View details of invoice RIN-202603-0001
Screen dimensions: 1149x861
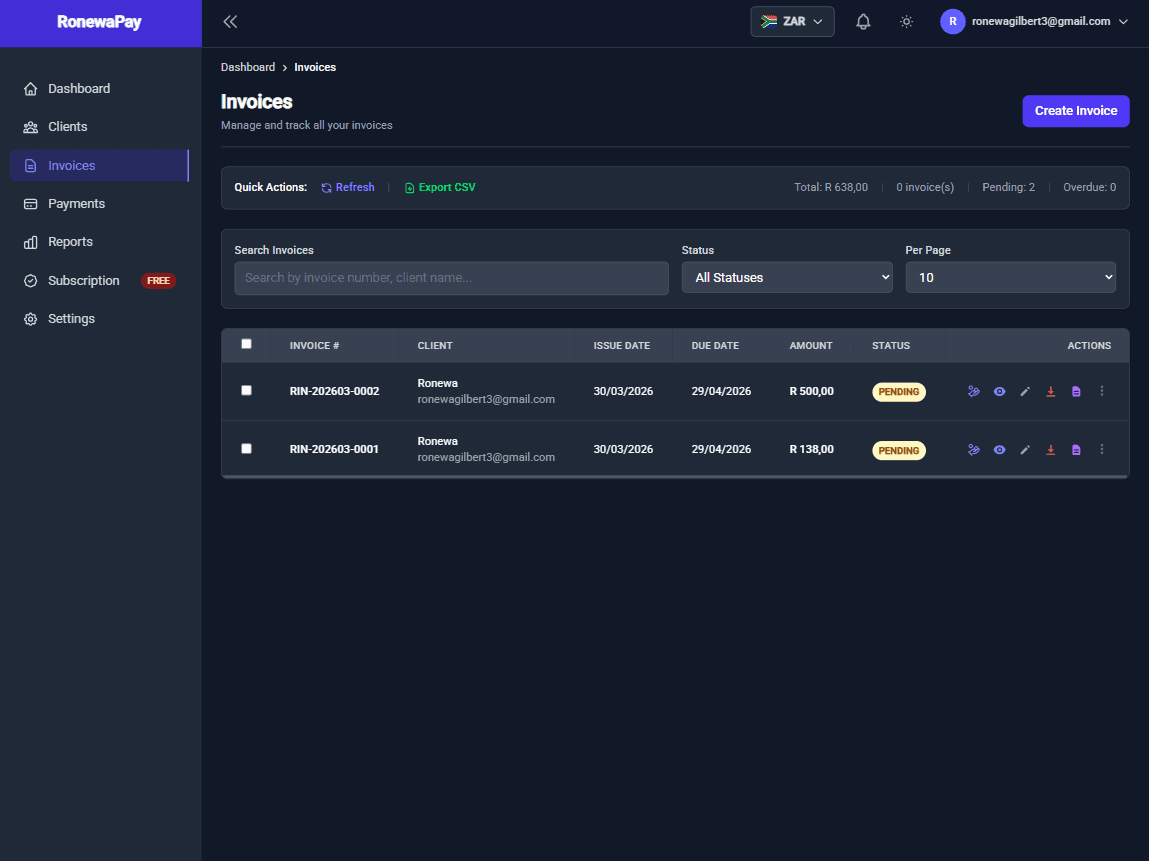pos(999,449)
